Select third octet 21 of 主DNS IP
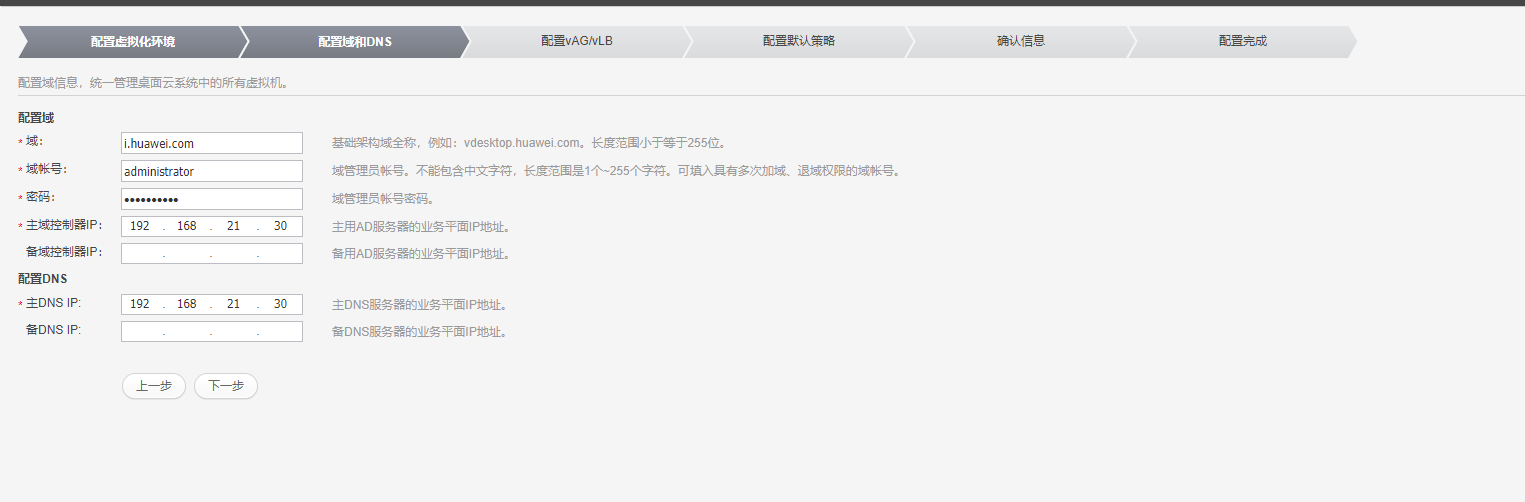 point(234,304)
